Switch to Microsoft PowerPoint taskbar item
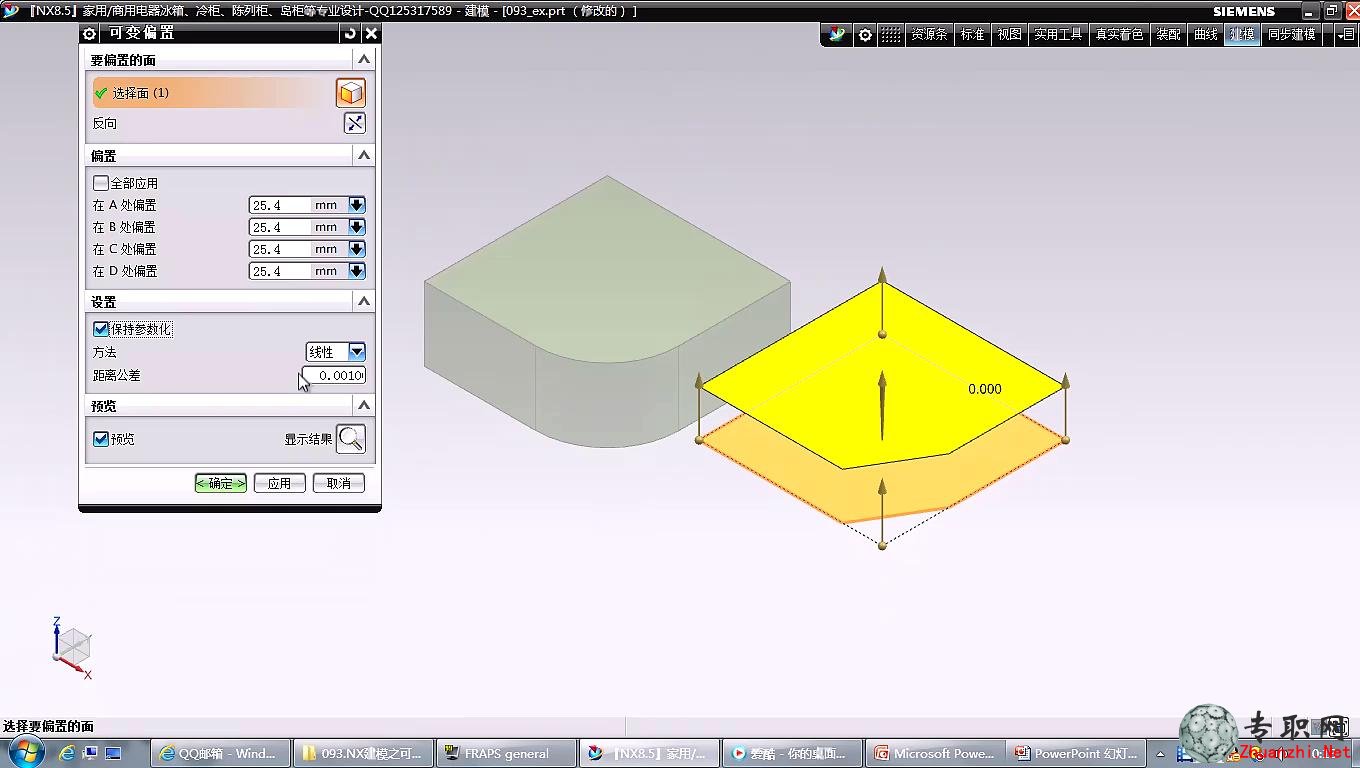Image resolution: width=1360 pixels, height=768 pixels. 936,753
